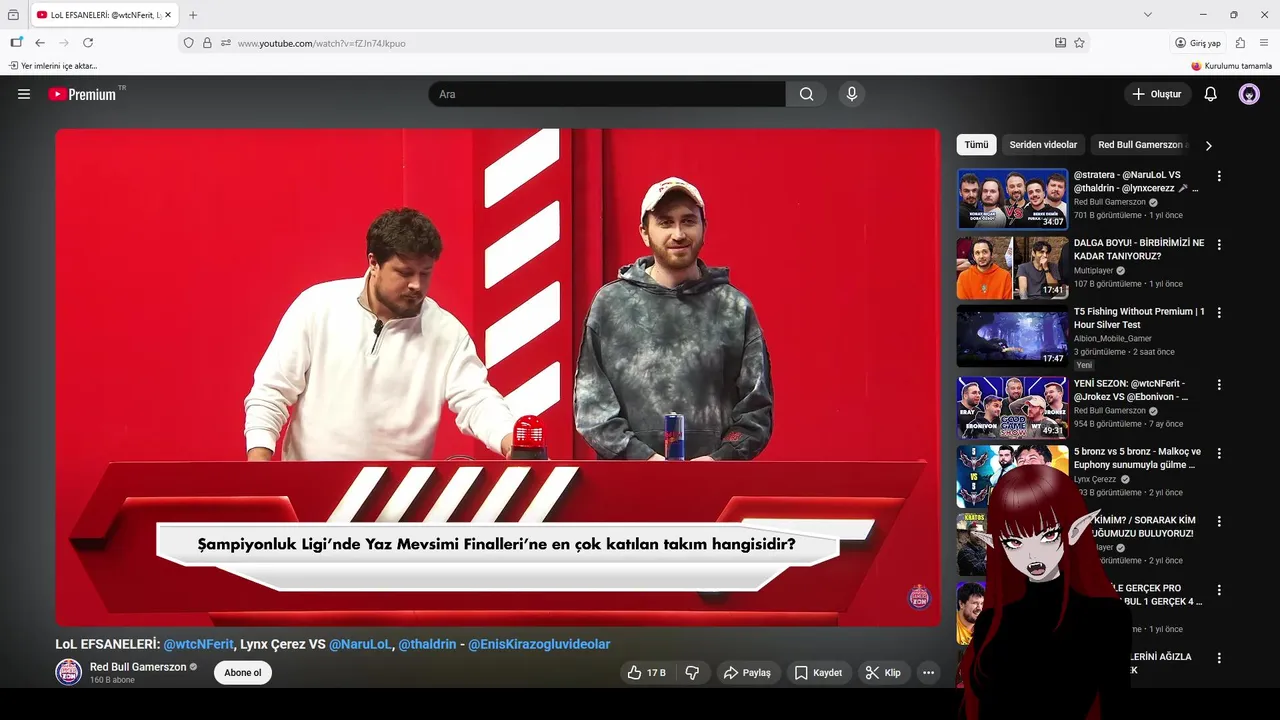The image size is (1280, 720).
Task: Open the @wtcNFerit mention link in title
Action: [199, 644]
